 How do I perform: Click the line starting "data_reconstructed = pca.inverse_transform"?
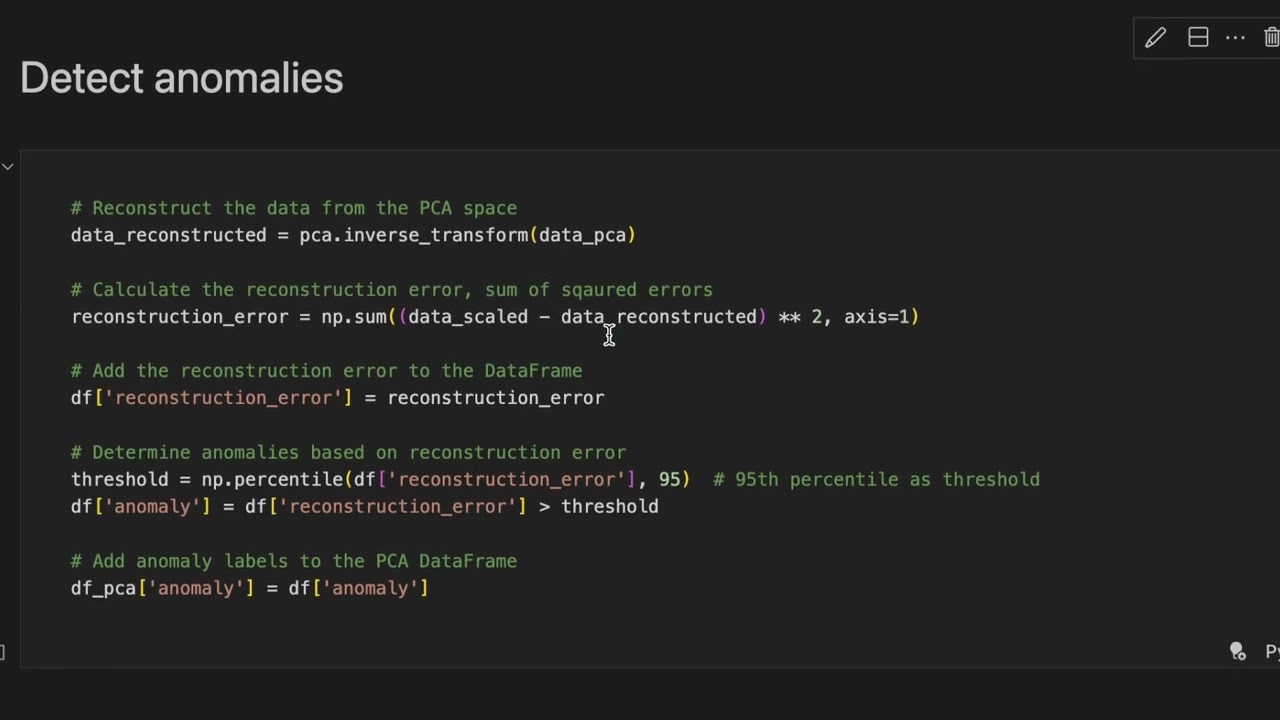point(353,235)
